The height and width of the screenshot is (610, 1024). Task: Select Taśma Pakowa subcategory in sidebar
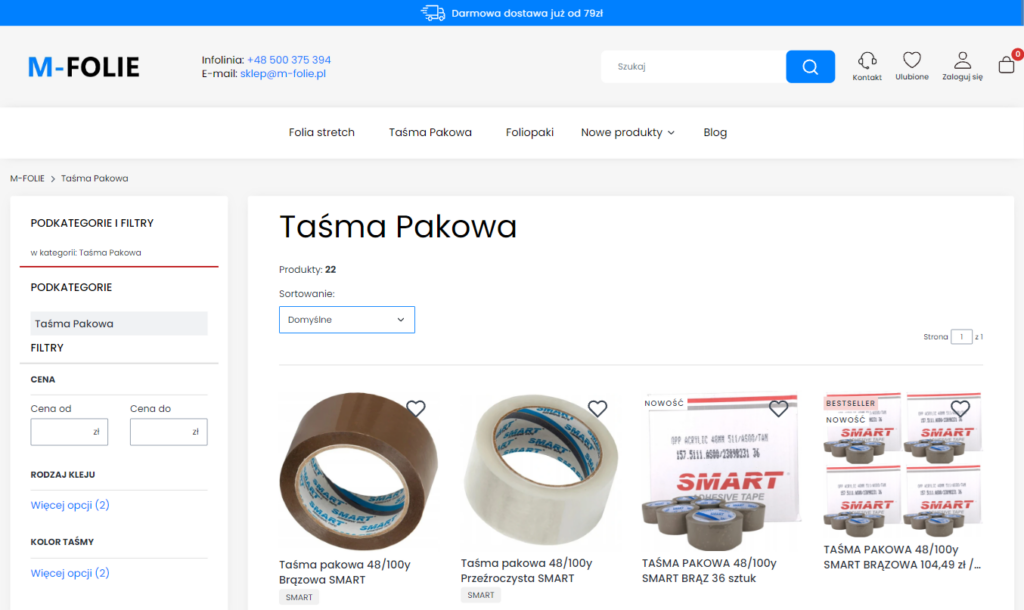[119, 323]
